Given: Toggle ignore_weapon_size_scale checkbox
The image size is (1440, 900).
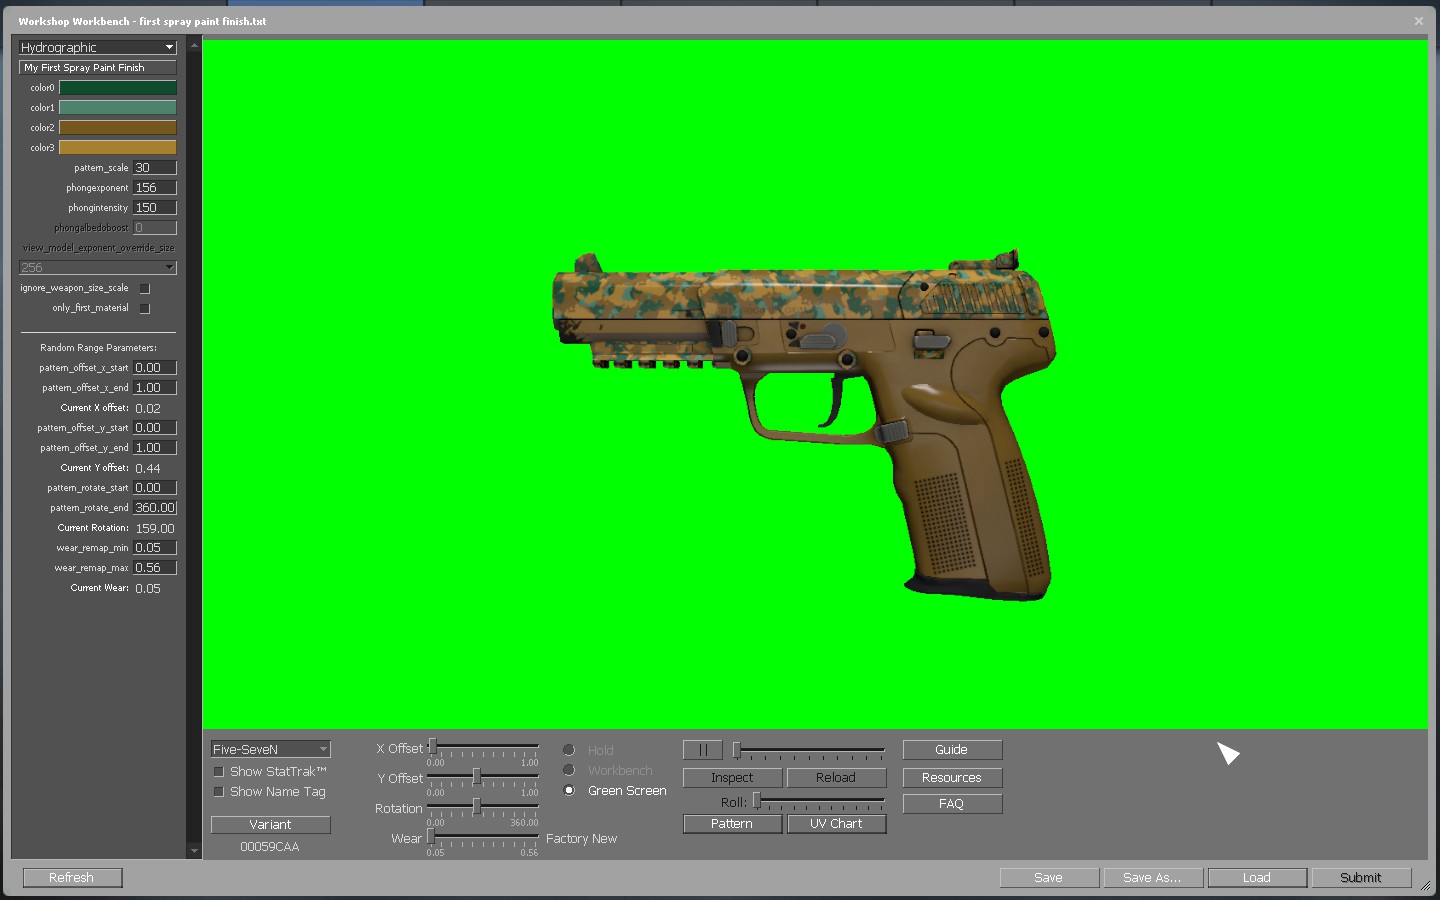Looking at the screenshot, I should click(x=145, y=288).
